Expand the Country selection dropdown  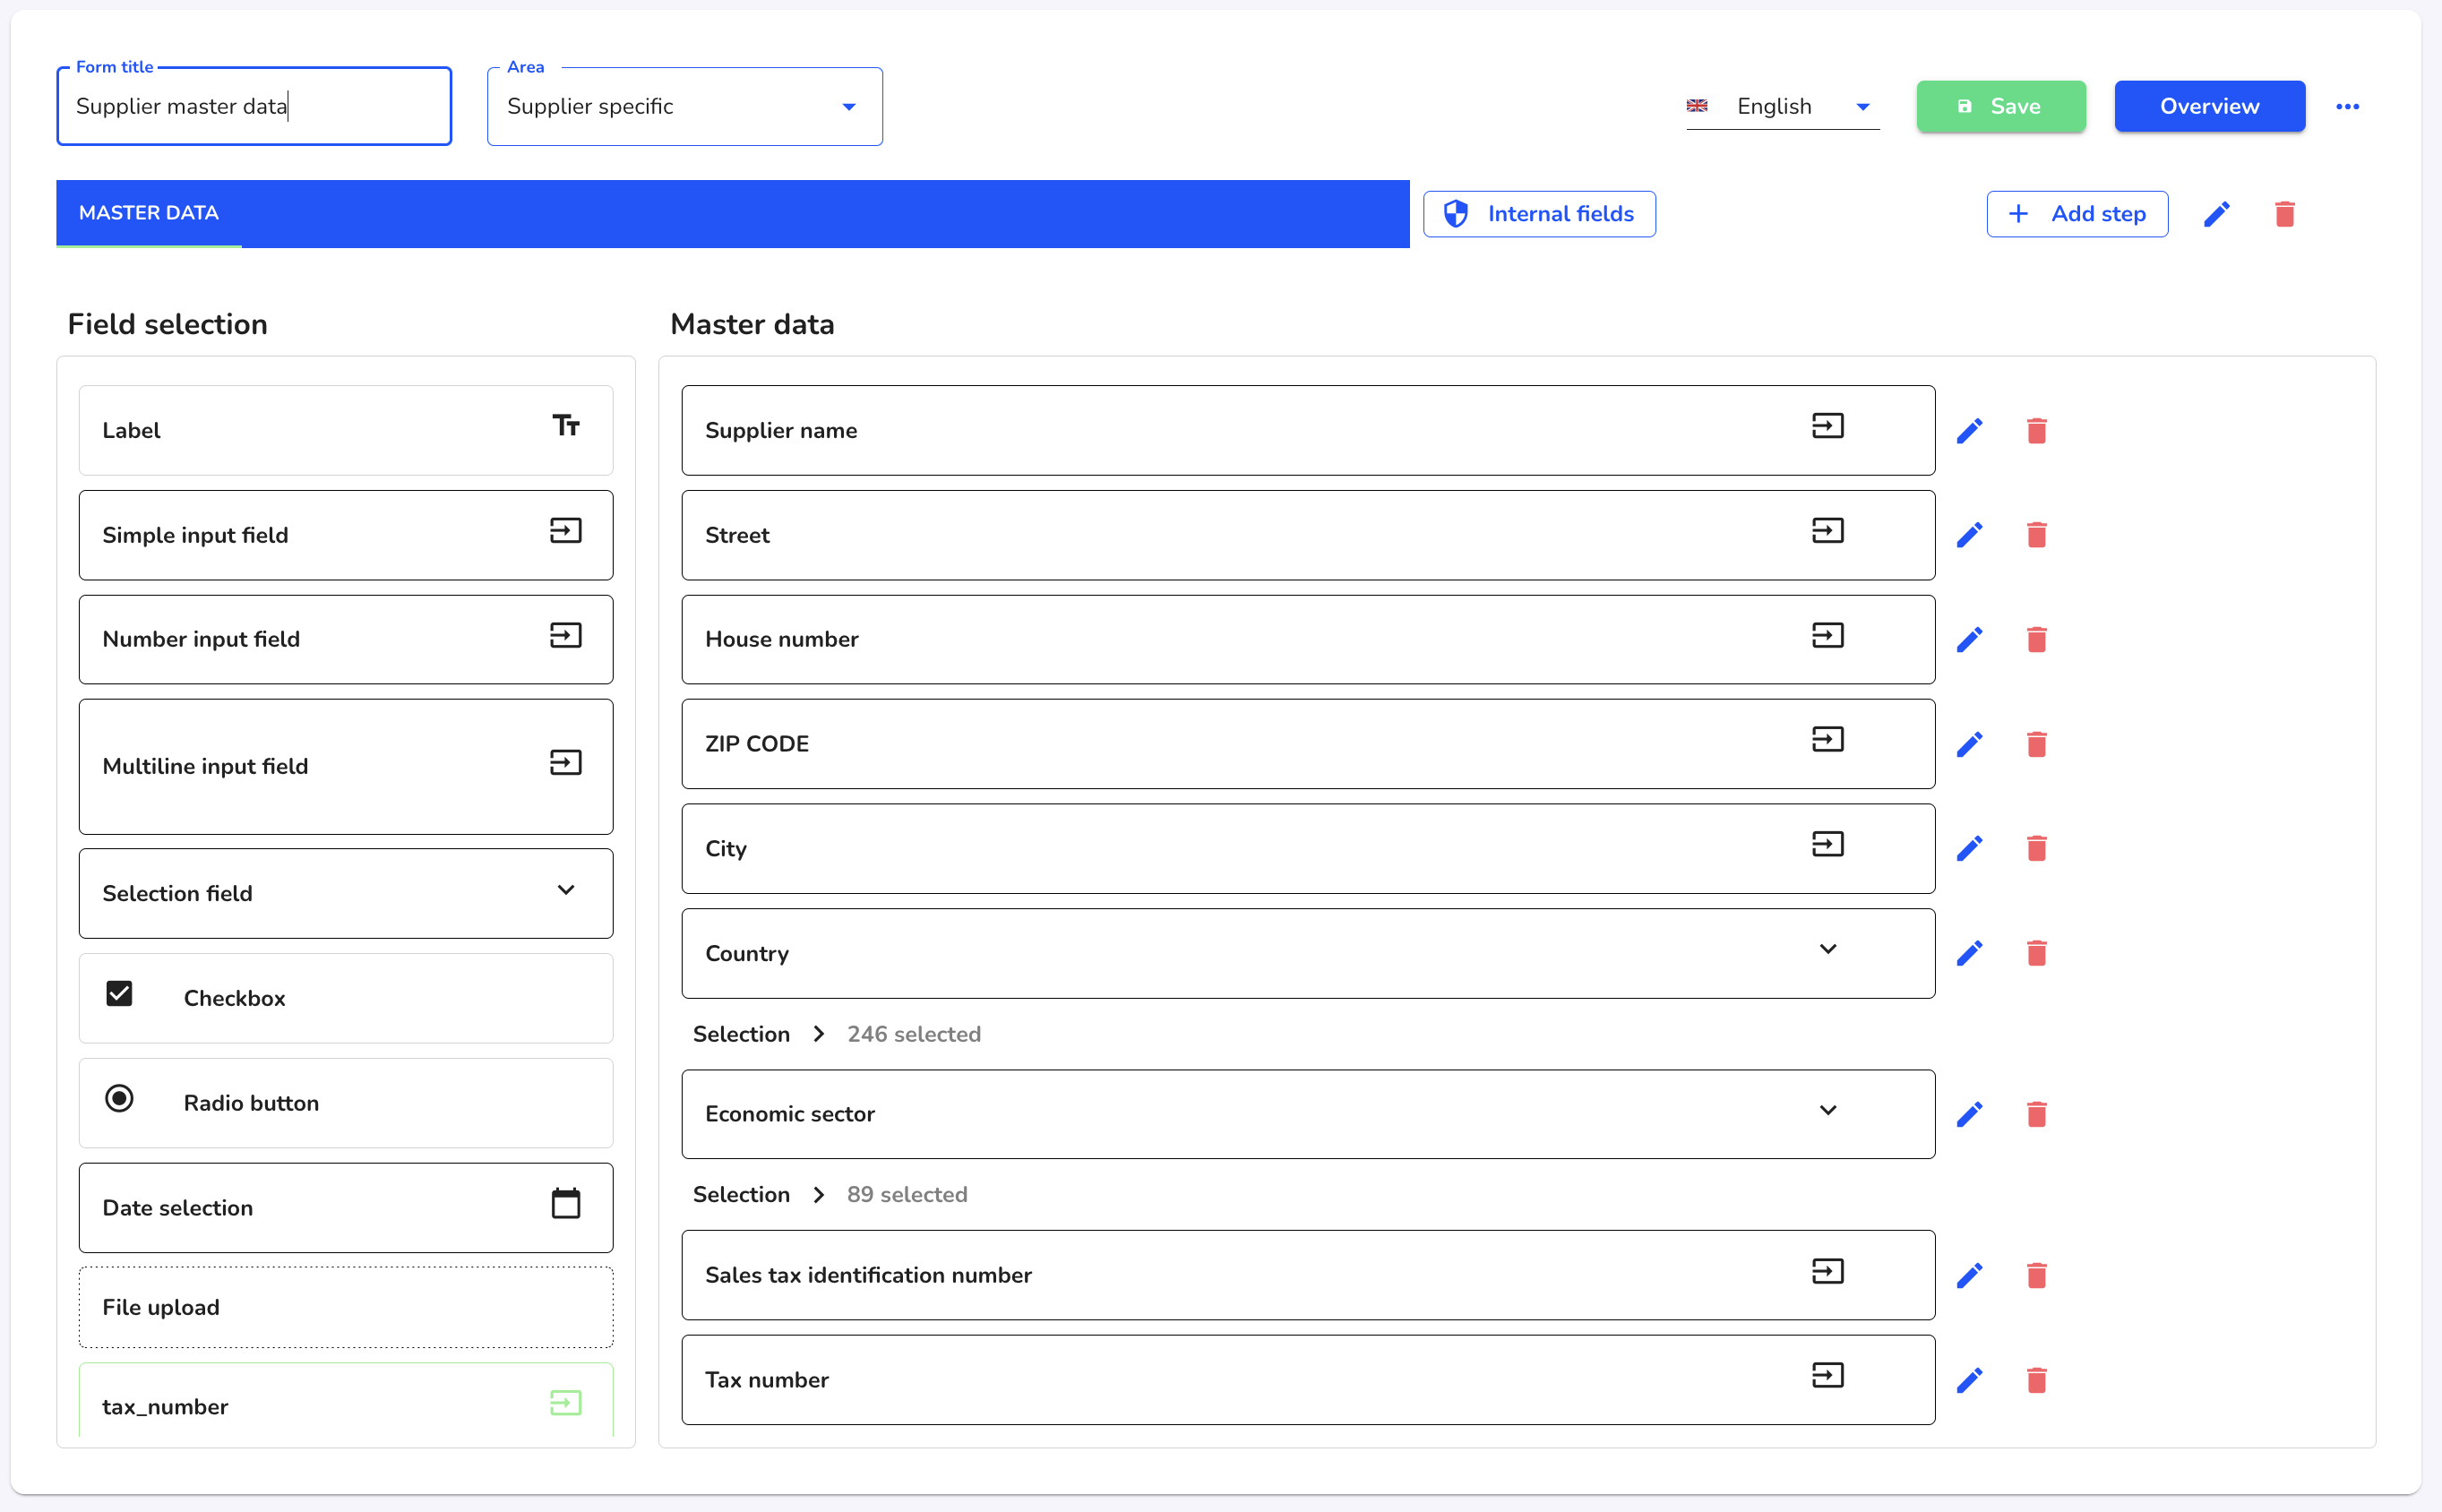pos(1830,950)
